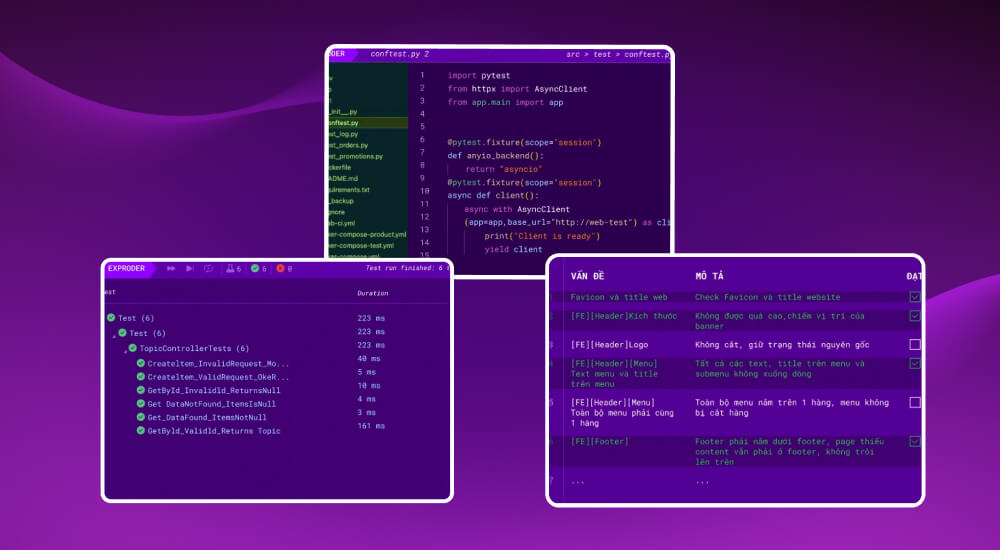
Task: Click the Duration column header
Action: [x=372, y=294]
